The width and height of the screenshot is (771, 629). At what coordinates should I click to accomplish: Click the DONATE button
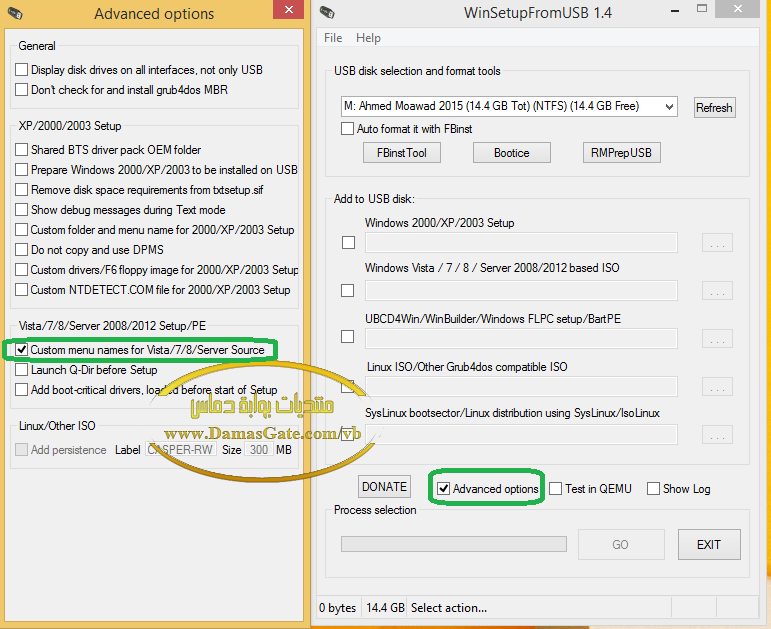385,487
